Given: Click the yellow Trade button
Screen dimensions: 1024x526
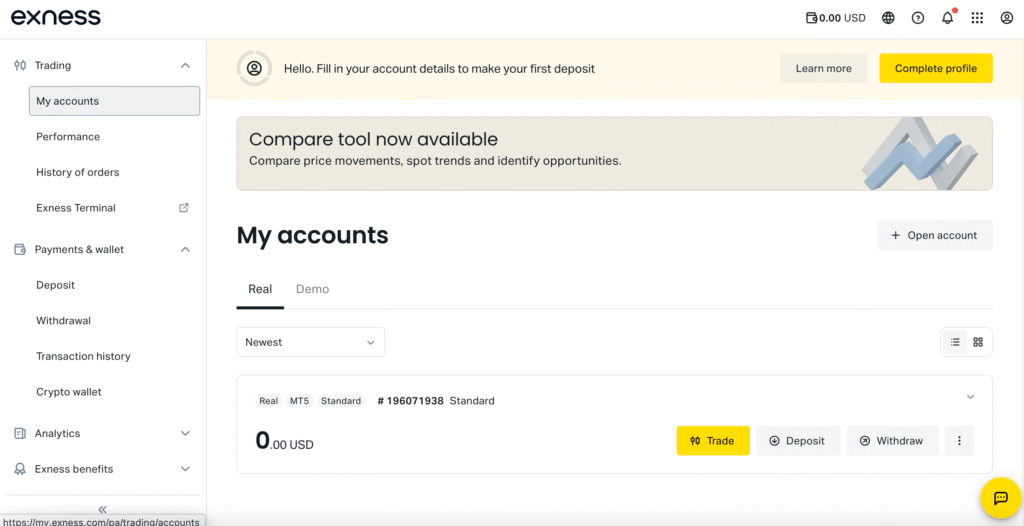Looking at the screenshot, I should coord(712,441).
